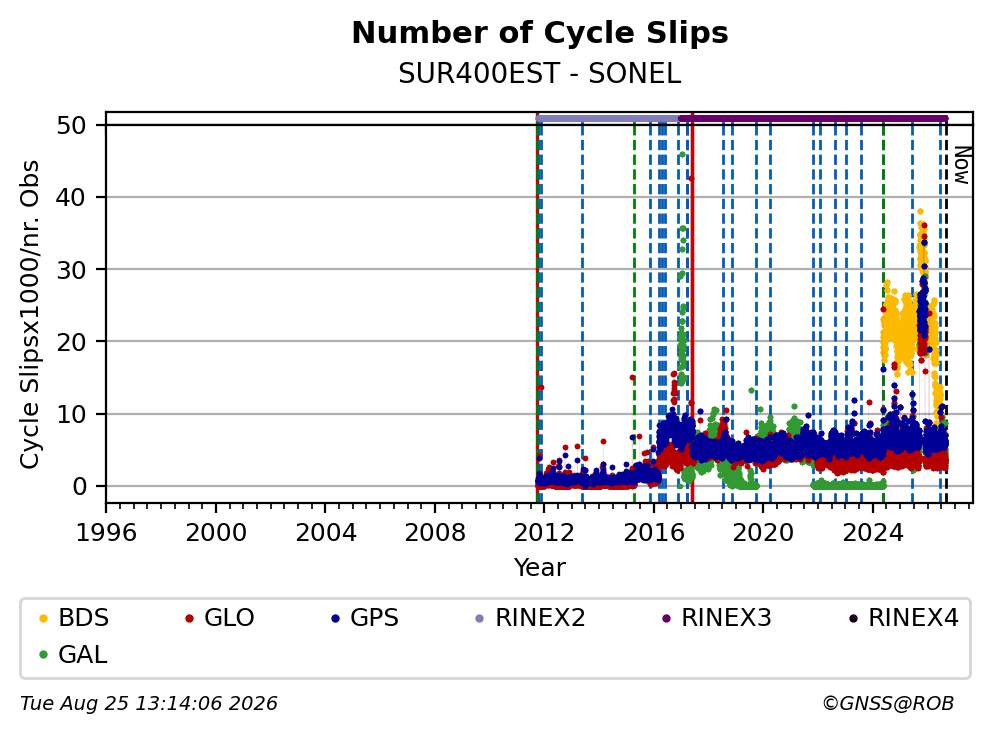Screen dimensions: 992x734
Task: Click the 2020 x-axis tick label
Action: pyautogui.click(x=763, y=533)
